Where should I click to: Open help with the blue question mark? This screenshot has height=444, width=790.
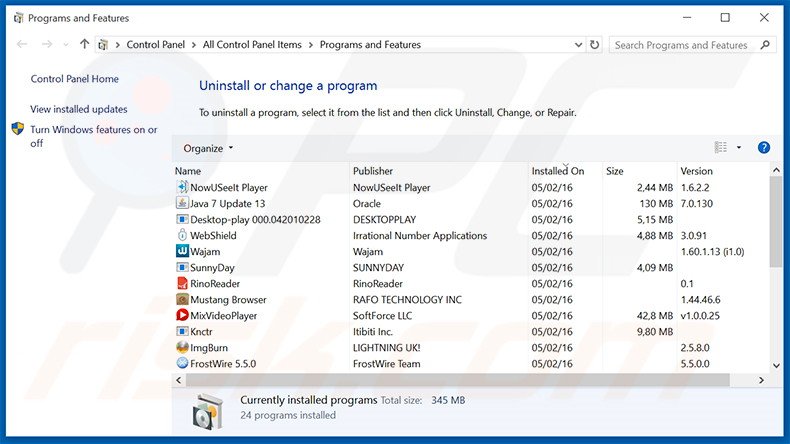(763, 148)
